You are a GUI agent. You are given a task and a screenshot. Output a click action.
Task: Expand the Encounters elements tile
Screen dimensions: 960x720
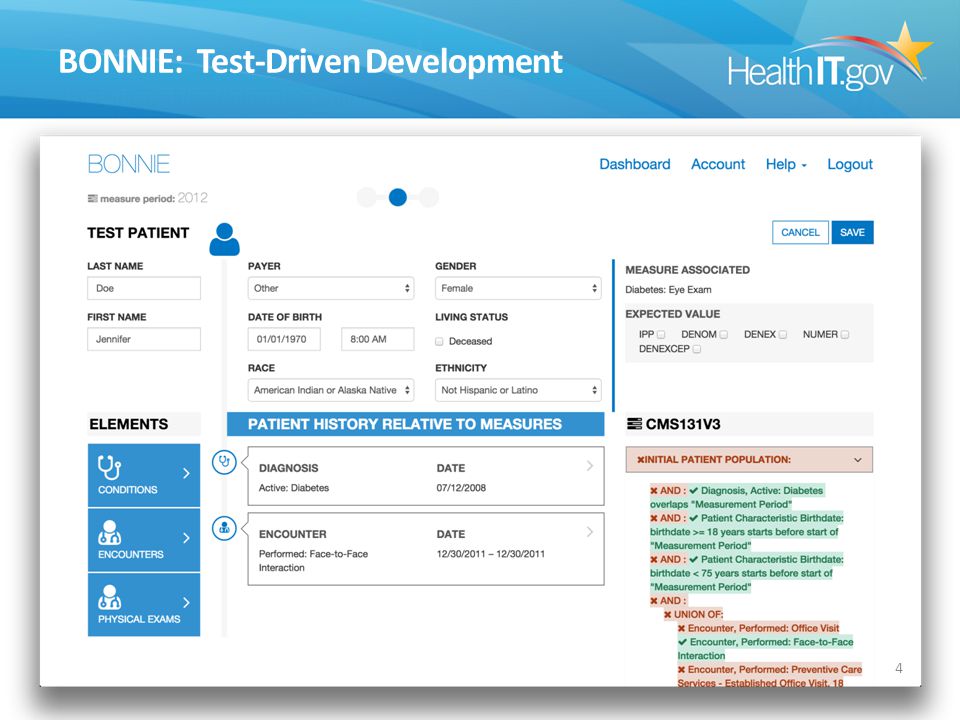pyautogui.click(x=144, y=540)
